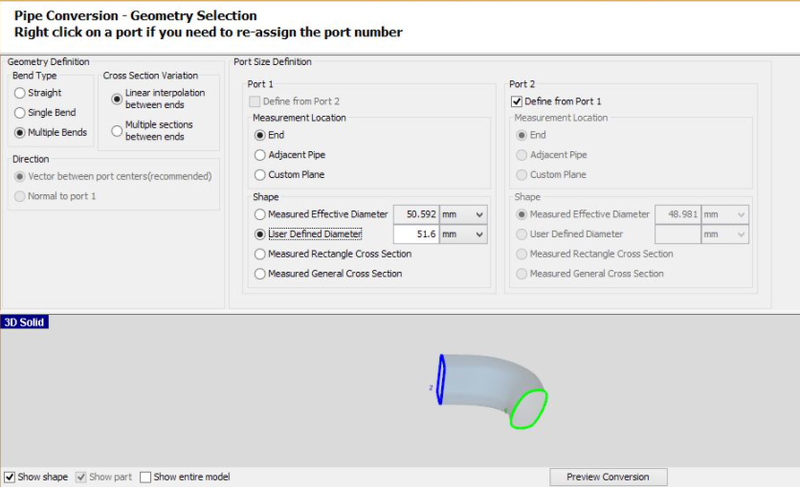Viewport: 800px width, 489px height.
Task: Select Port 2 Measured Rectangle Cross Section
Action: [x=521, y=254]
